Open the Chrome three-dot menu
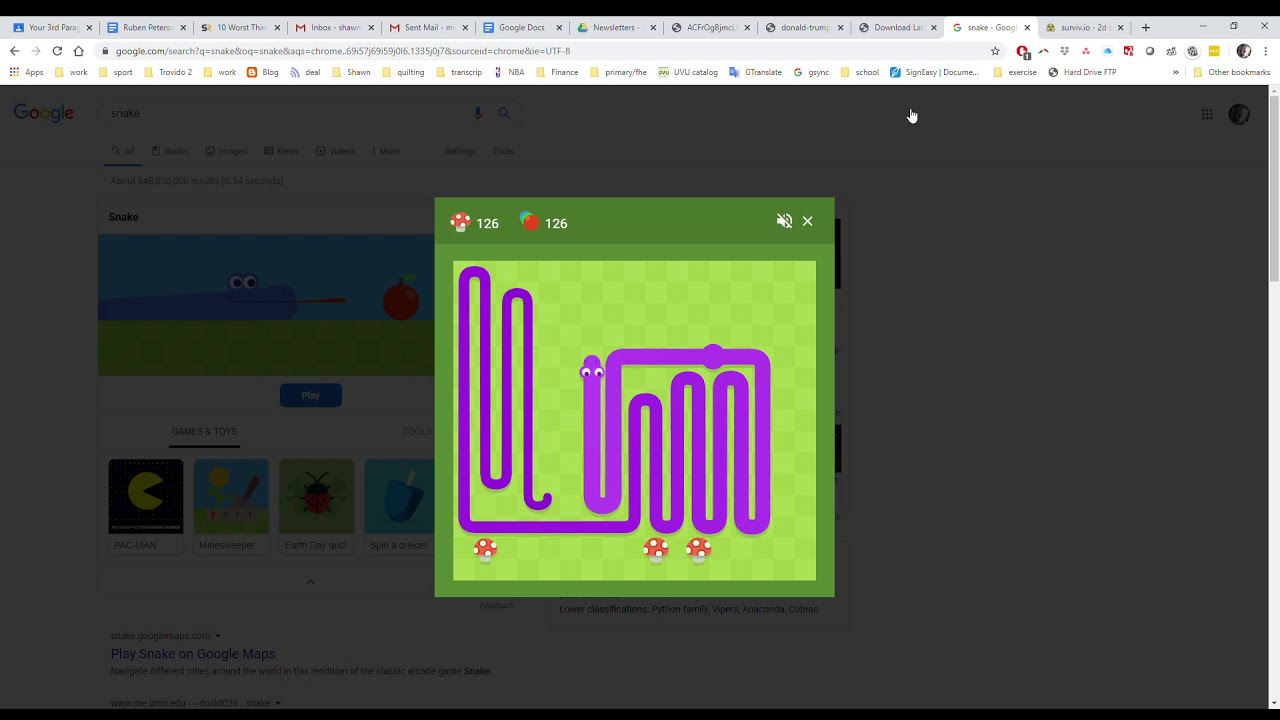The image size is (1280, 720). click(x=1265, y=51)
